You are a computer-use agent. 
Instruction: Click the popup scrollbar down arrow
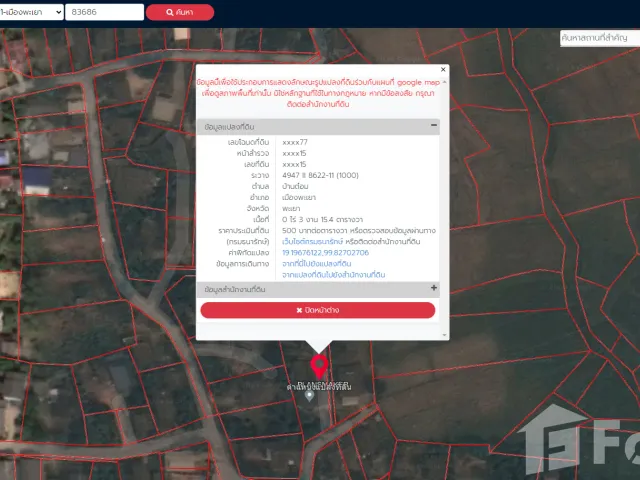tap(444, 336)
